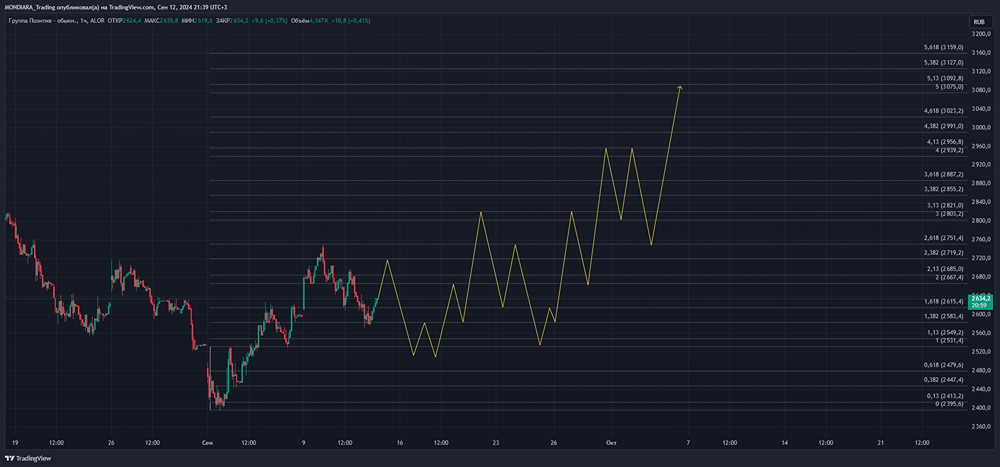Click the 23 date label on time axis
The image size is (1000, 467).
point(496,442)
